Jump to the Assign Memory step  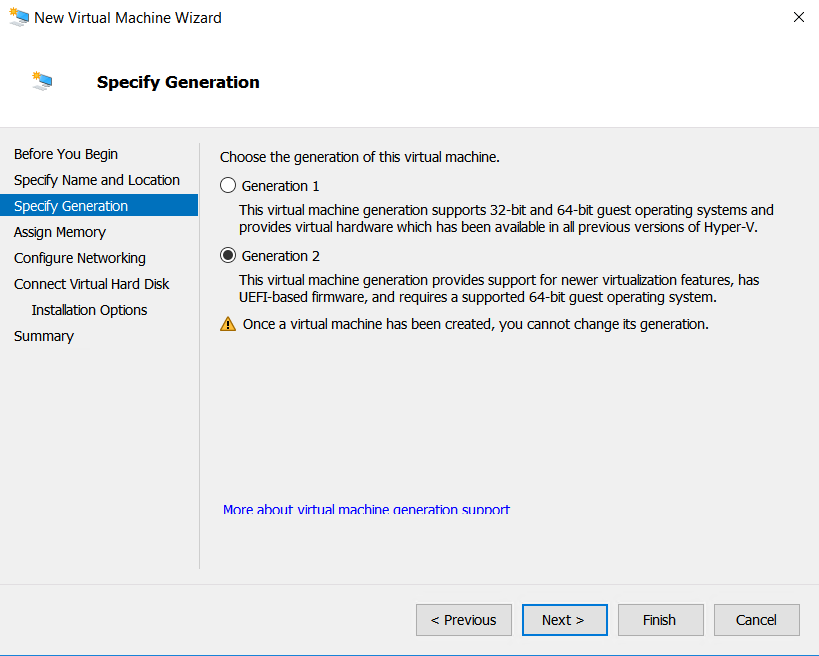tap(60, 232)
